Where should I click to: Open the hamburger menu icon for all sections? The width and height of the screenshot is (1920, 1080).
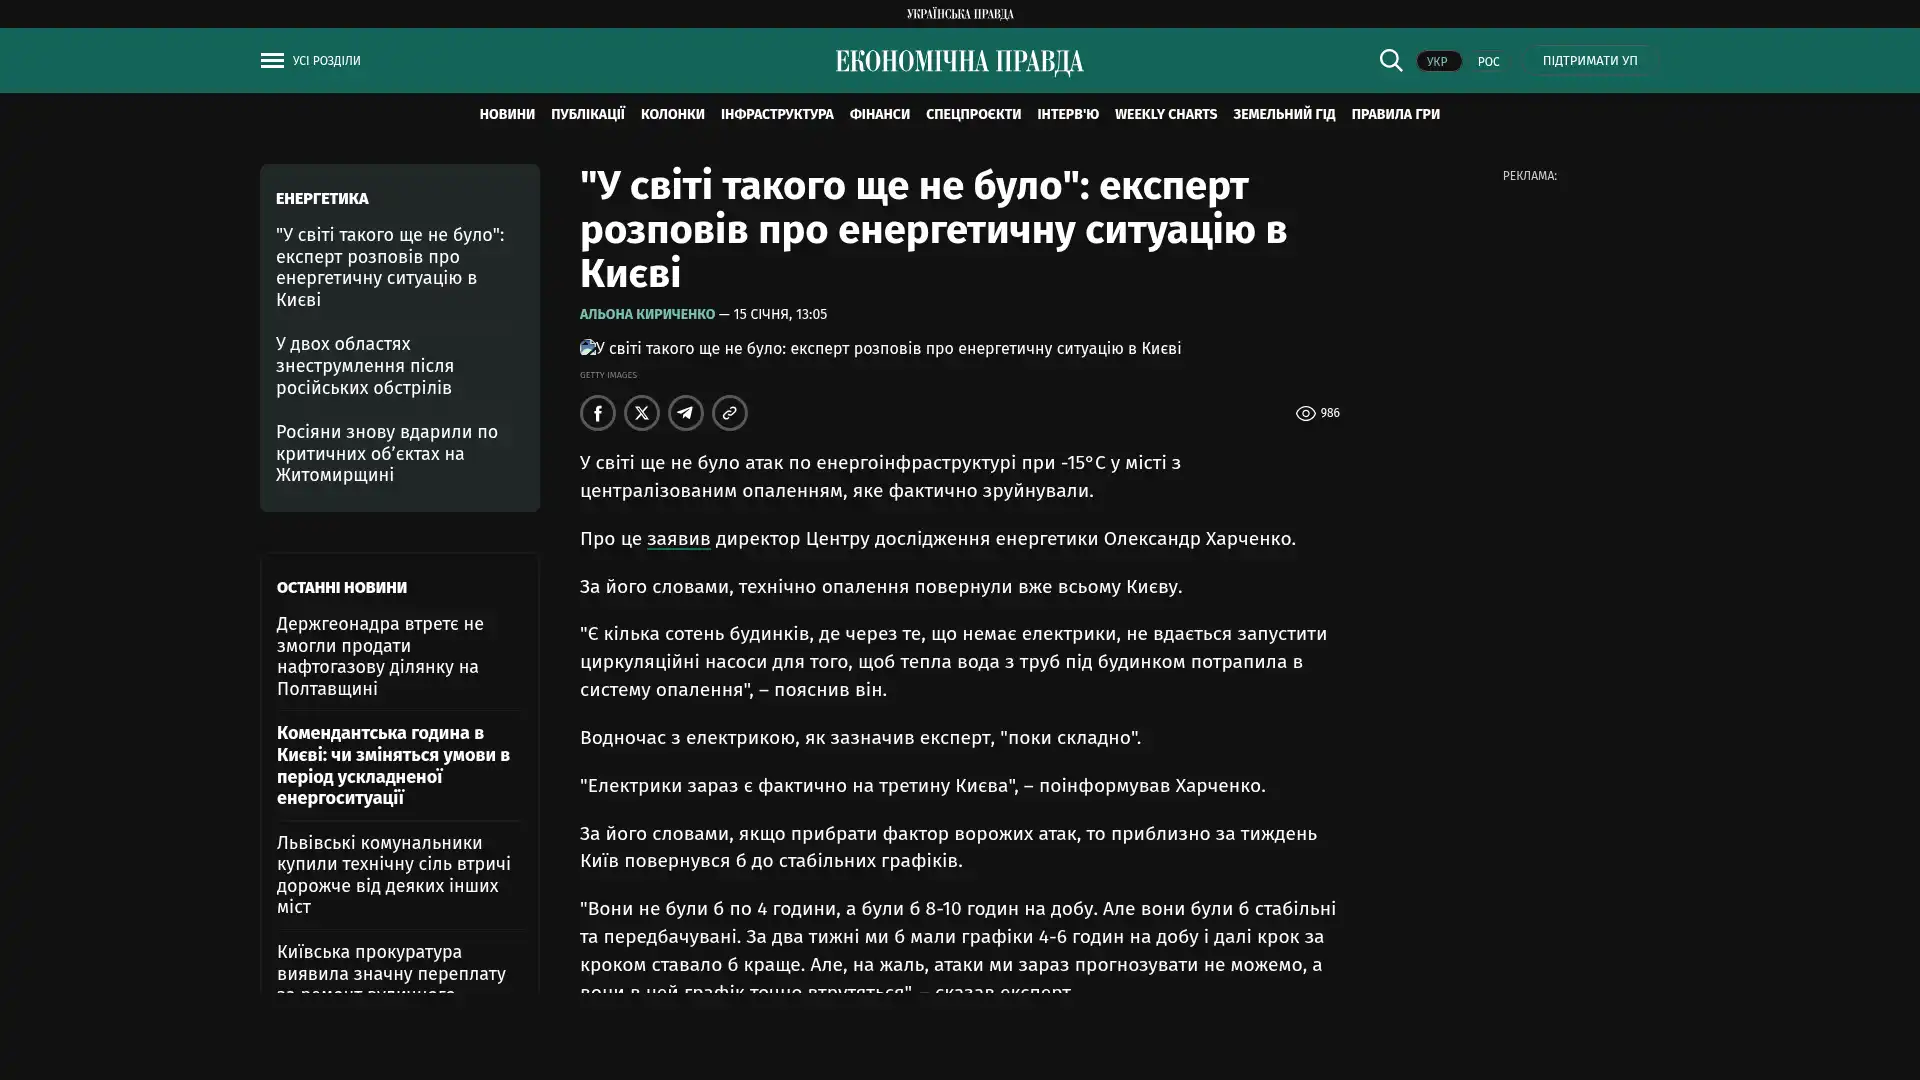[271, 61]
